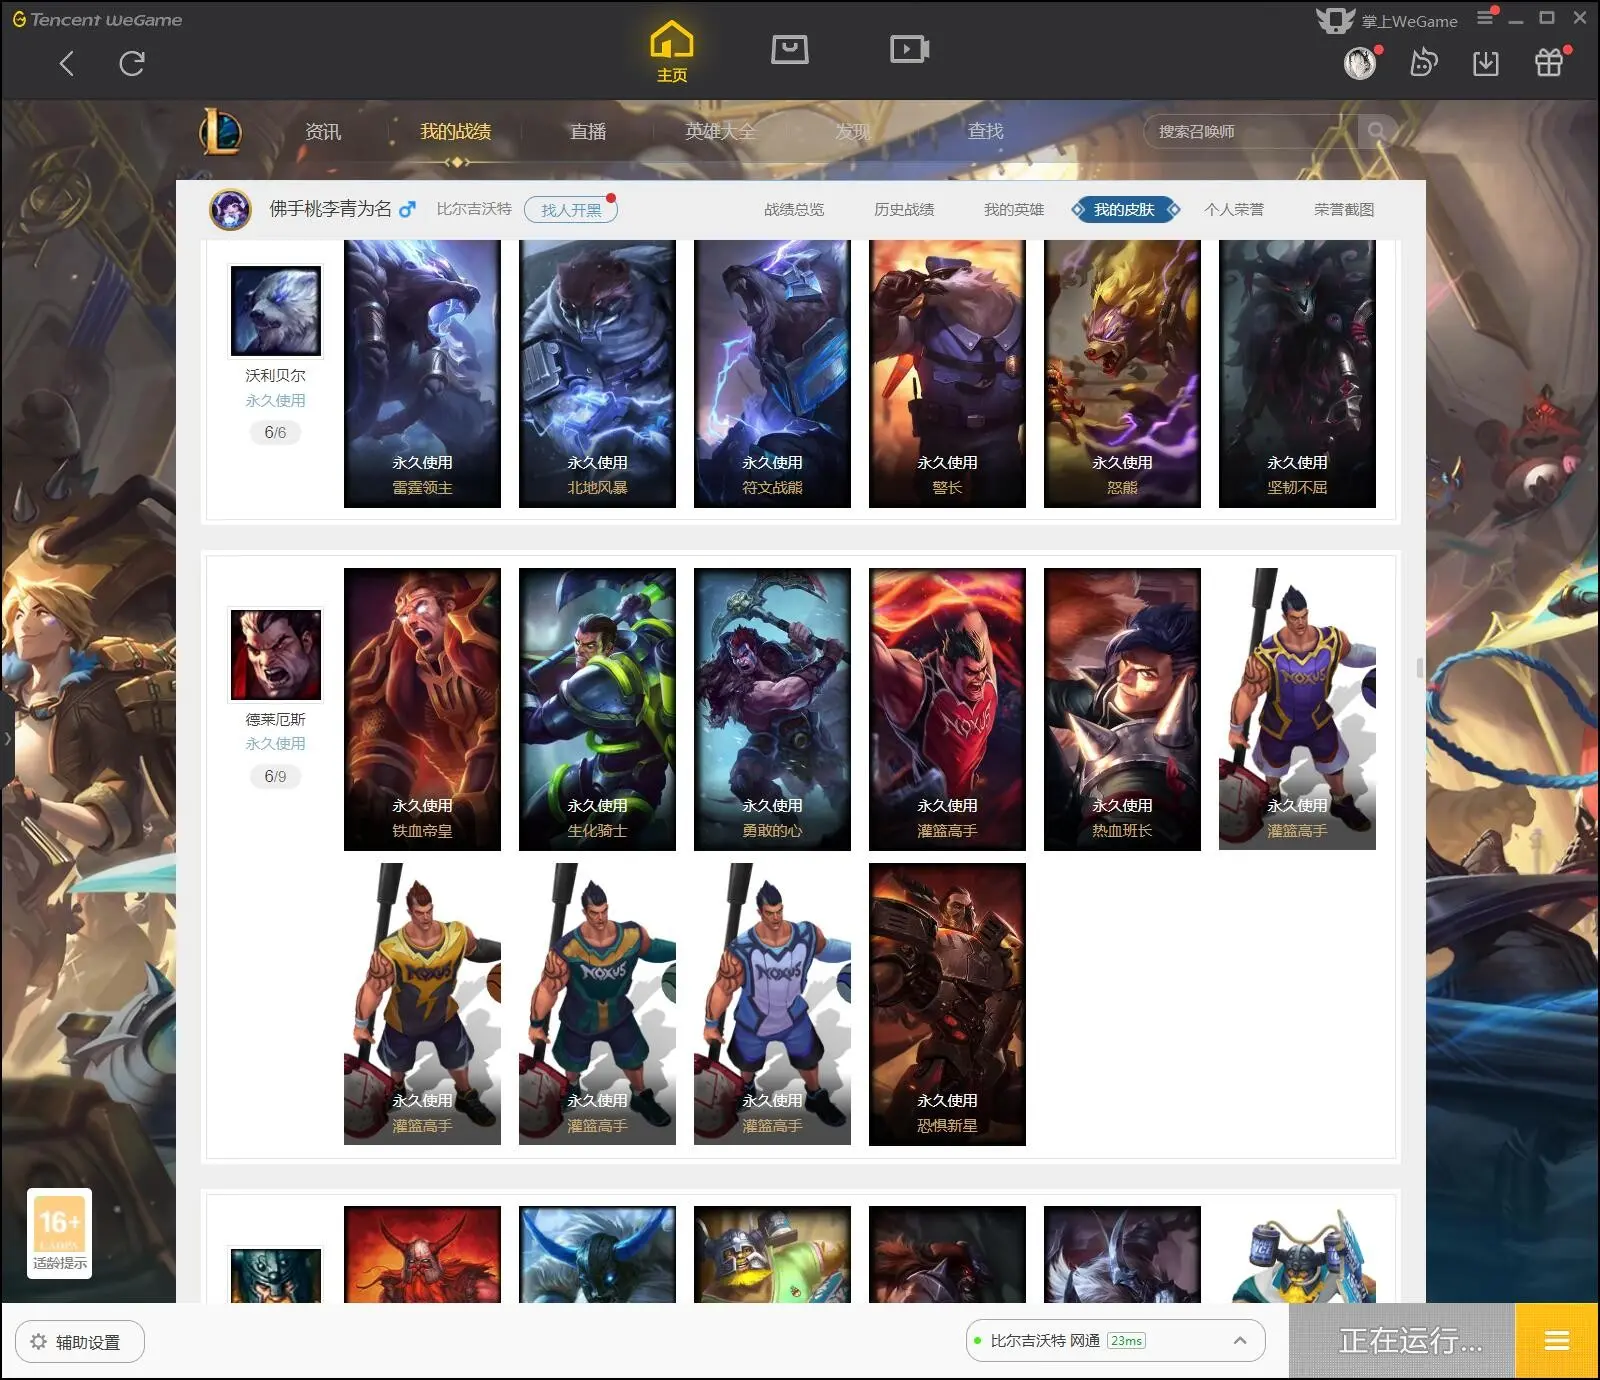Select the 怒熊 skin card
The width and height of the screenshot is (1600, 1380).
click(1122, 374)
